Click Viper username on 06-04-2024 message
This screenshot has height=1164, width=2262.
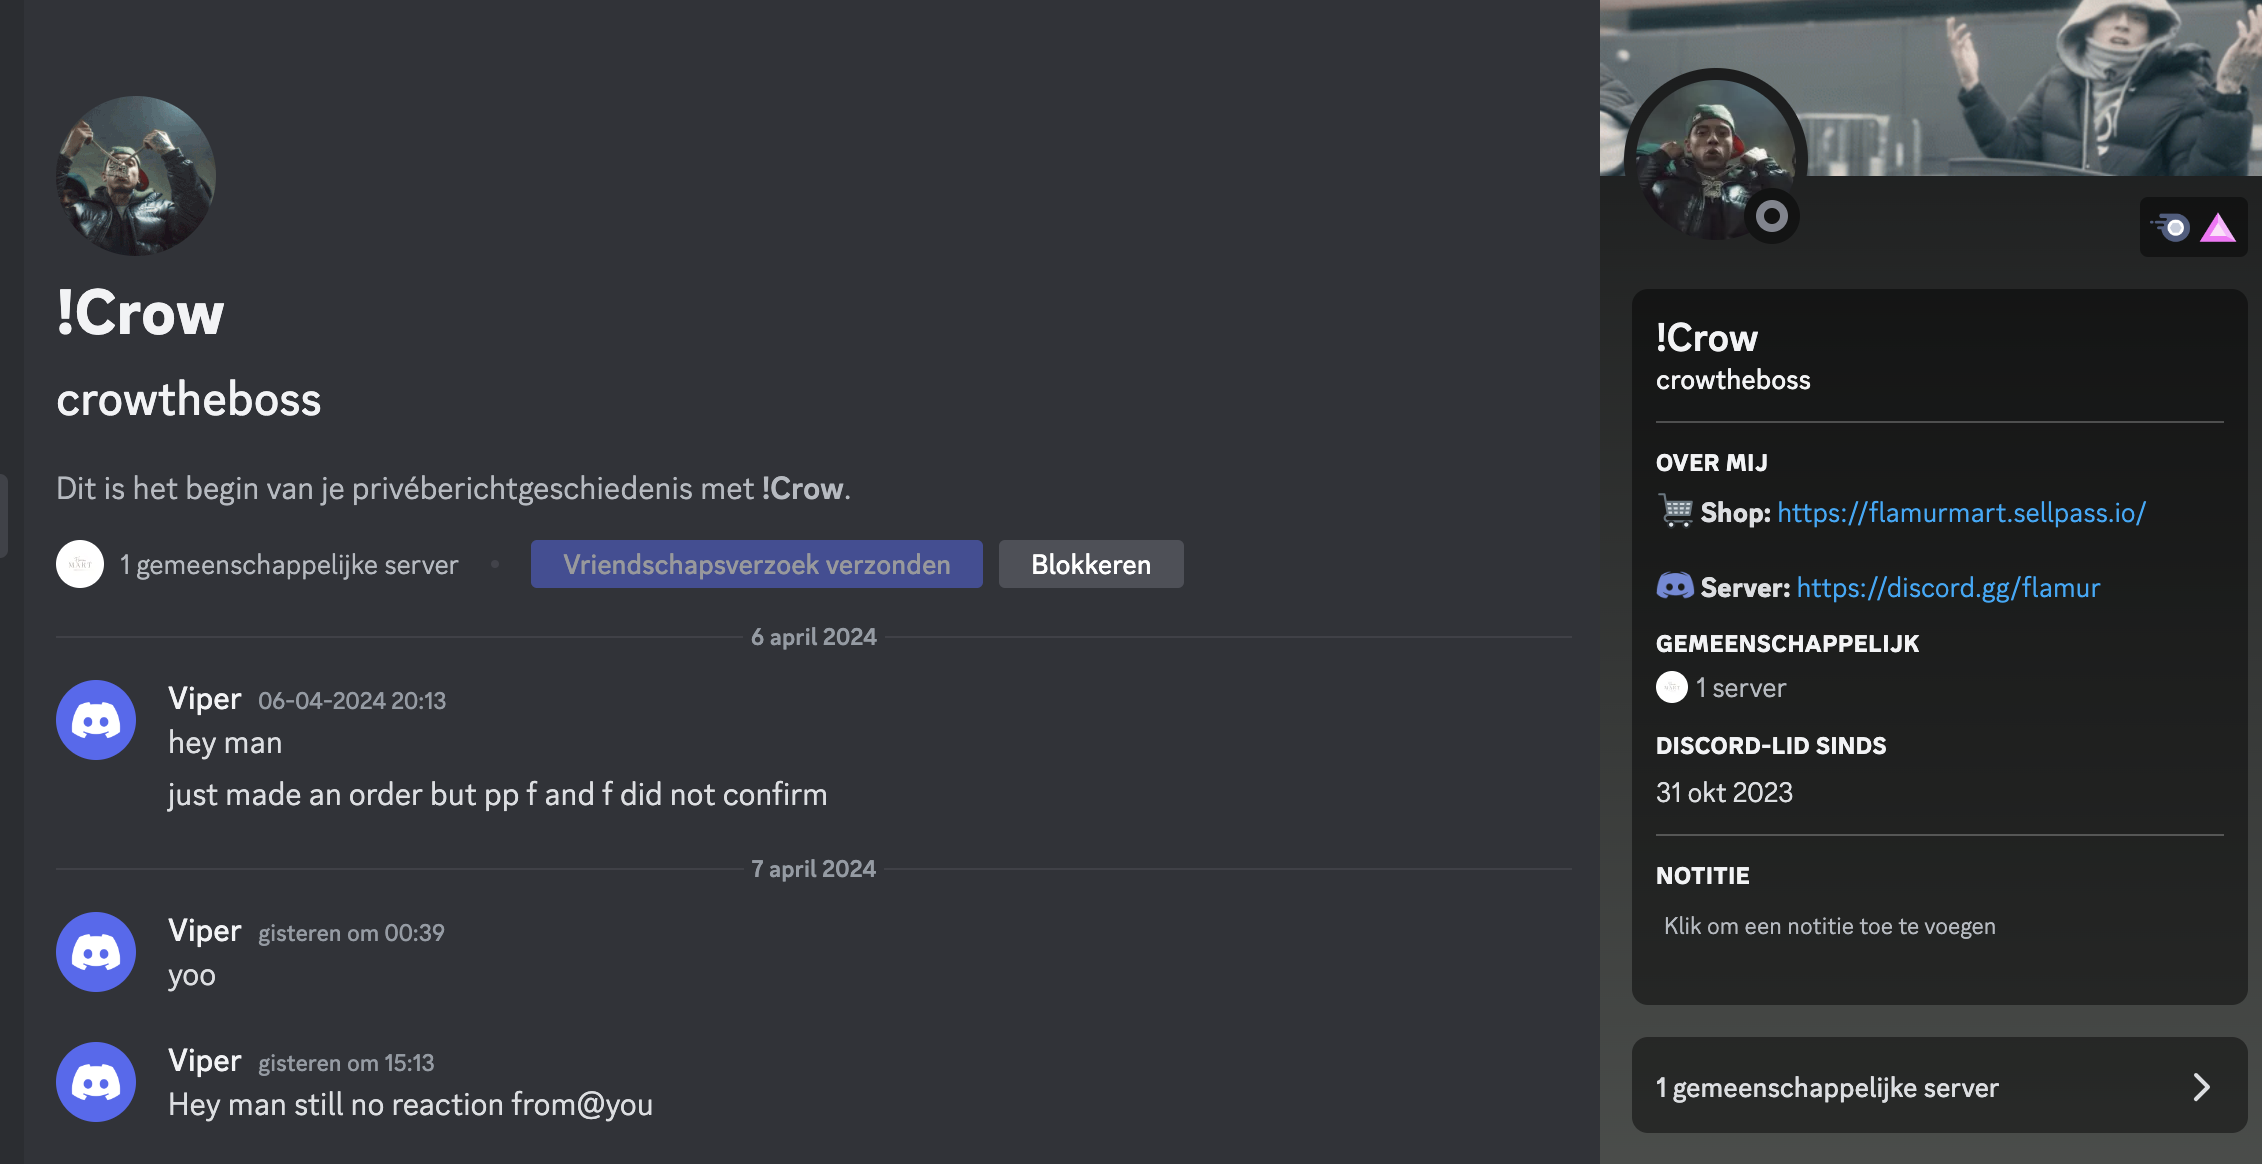[x=204, y=698]
